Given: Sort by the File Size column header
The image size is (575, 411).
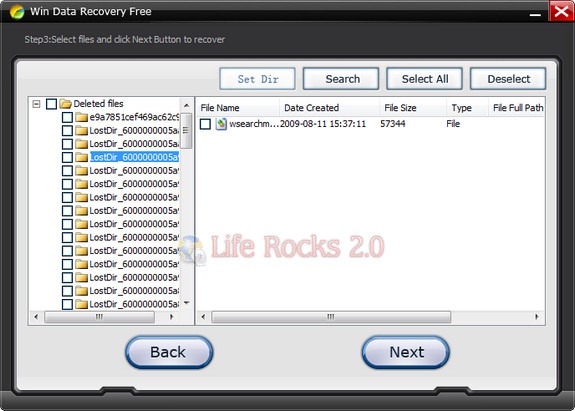Looking at the screenshot, I should pos(413,108).
